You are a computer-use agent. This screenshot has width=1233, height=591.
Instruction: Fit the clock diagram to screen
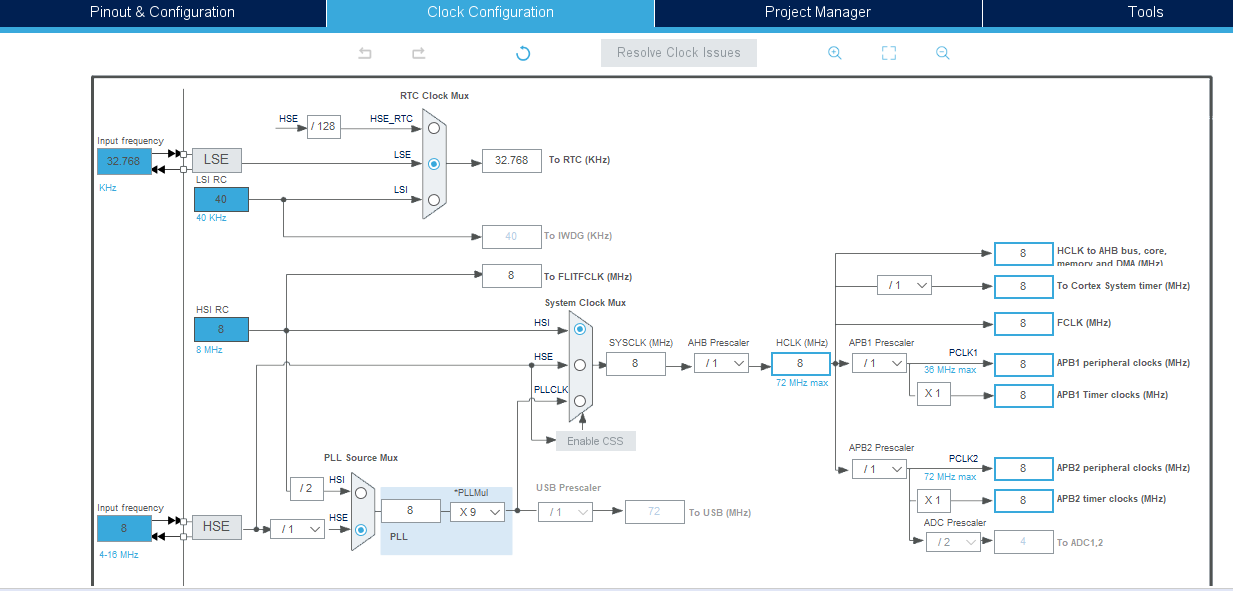click(889, 53)
